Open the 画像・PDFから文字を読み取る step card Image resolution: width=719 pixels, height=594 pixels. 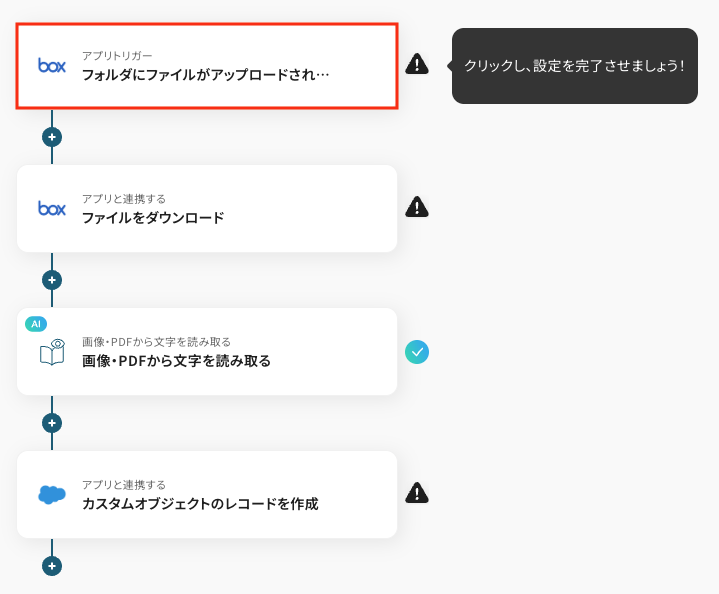point(207,352)
